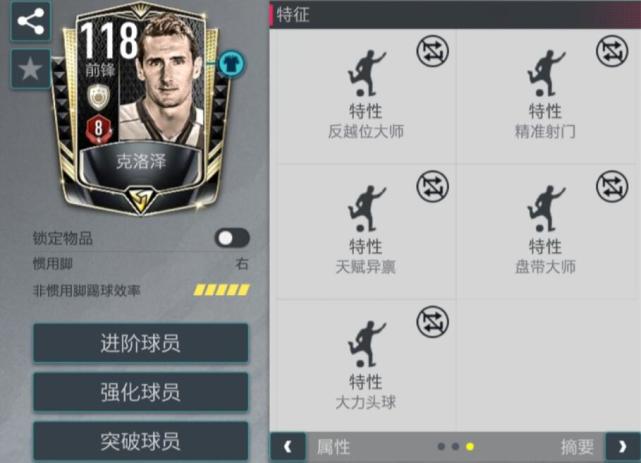This screenshot has width=641, height=463.
Task: Swap the 天赋异禀 trait icon
Action: point(433,187)
